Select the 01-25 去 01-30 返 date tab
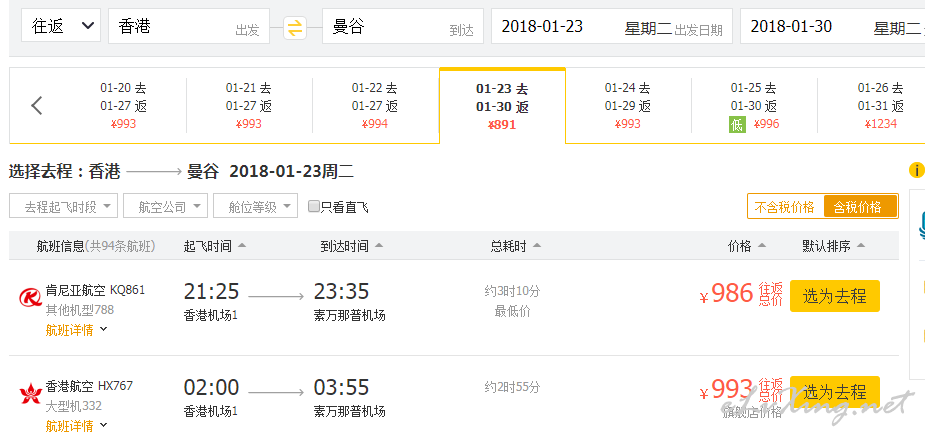The height and width of the screenshot is (438, 925). pos(754,106)
